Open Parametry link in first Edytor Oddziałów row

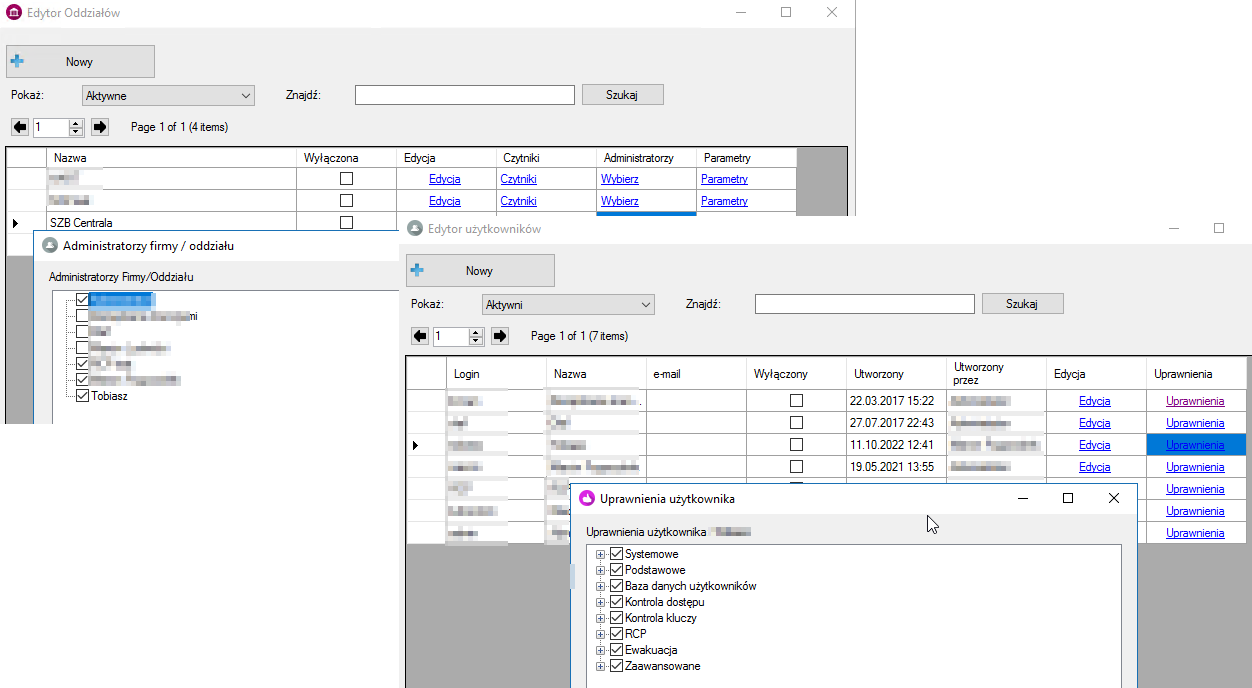724,179
